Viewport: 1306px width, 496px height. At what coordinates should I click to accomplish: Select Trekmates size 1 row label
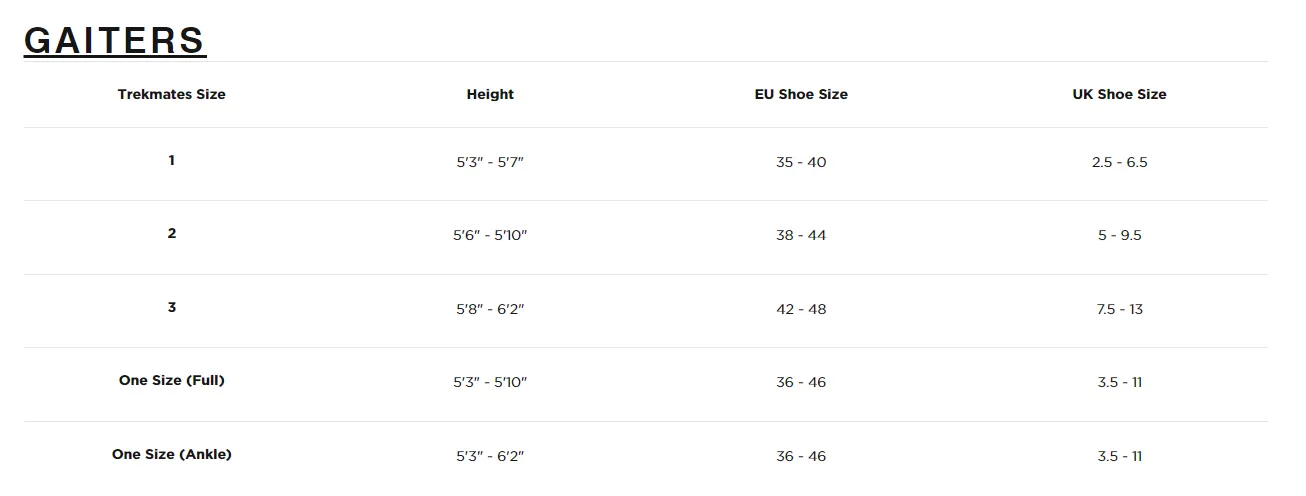click(x=172, y=160)
